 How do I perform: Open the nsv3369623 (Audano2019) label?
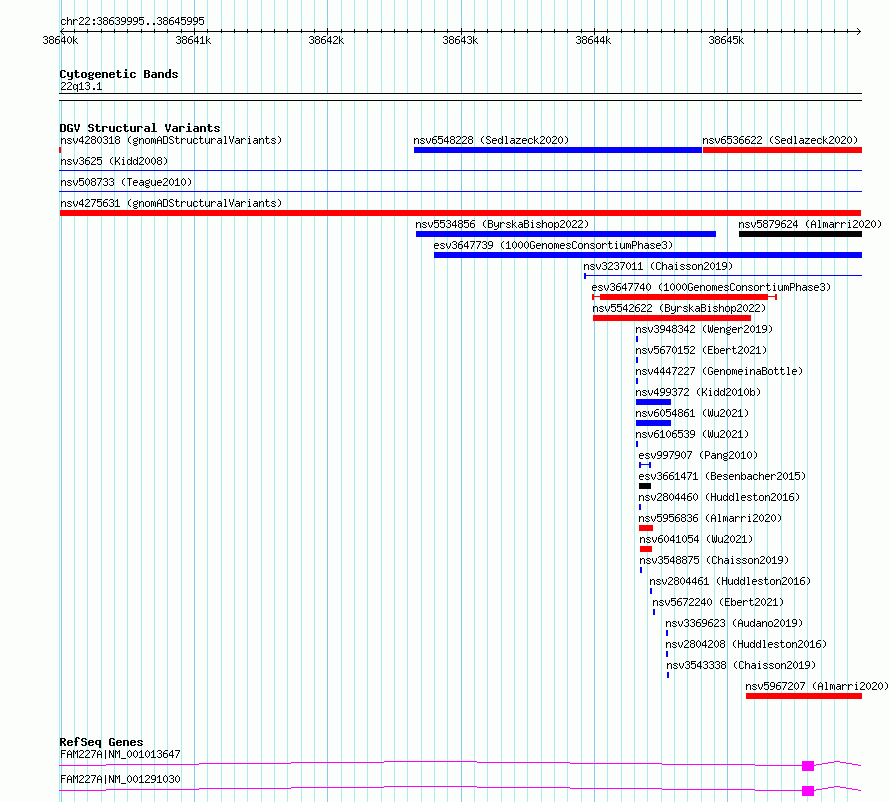[734, 623]
